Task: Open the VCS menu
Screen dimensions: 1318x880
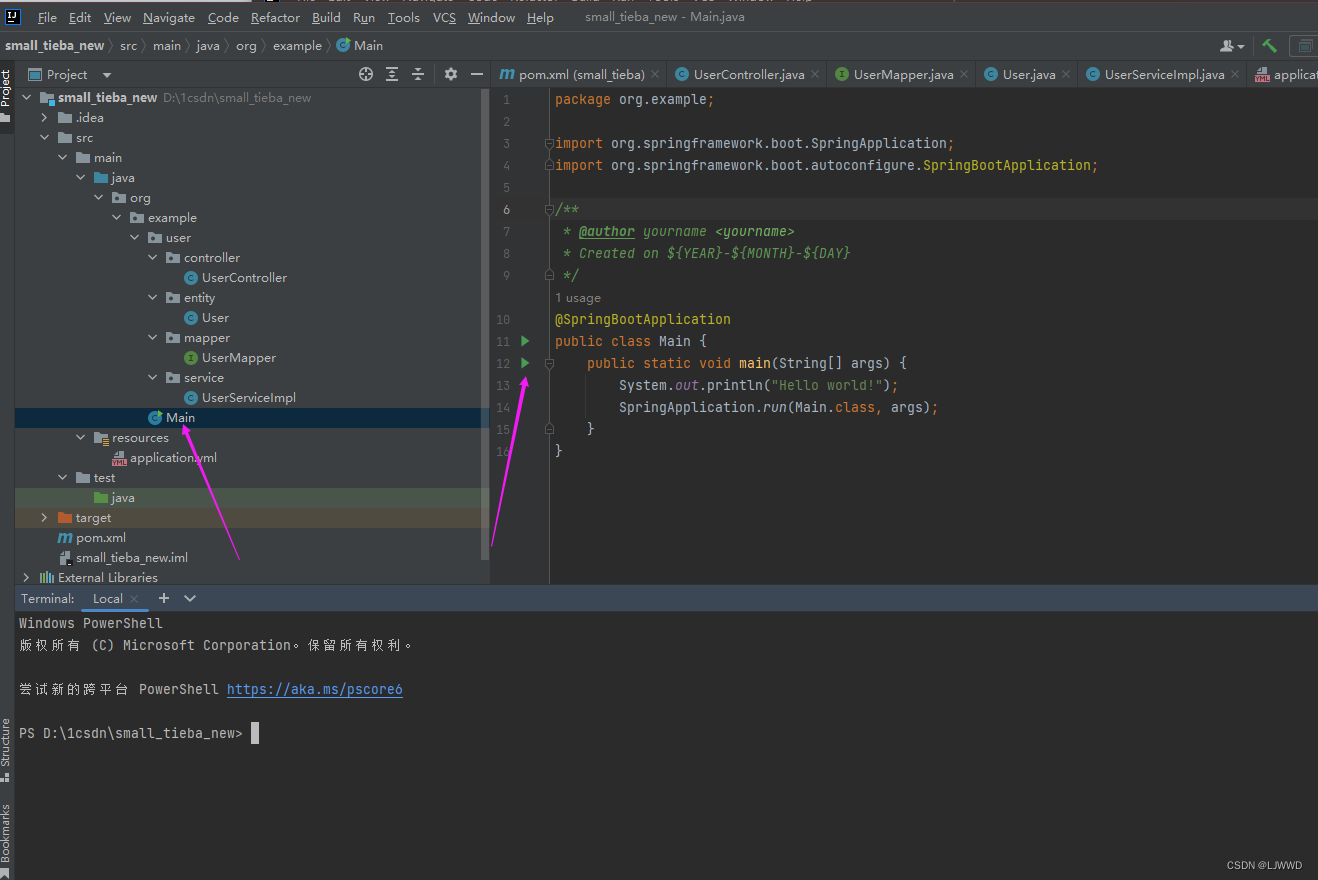Action: click(444, 18)
